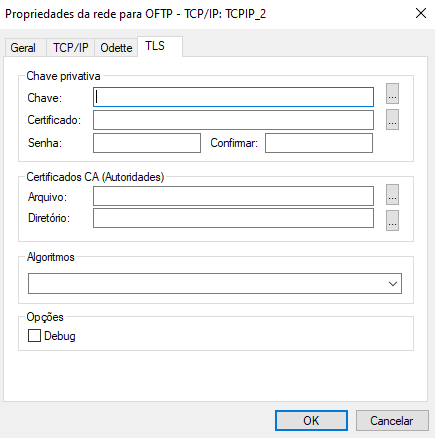435x438 pixels.
Task: Click the Senha password field
Action: (147, 143)
